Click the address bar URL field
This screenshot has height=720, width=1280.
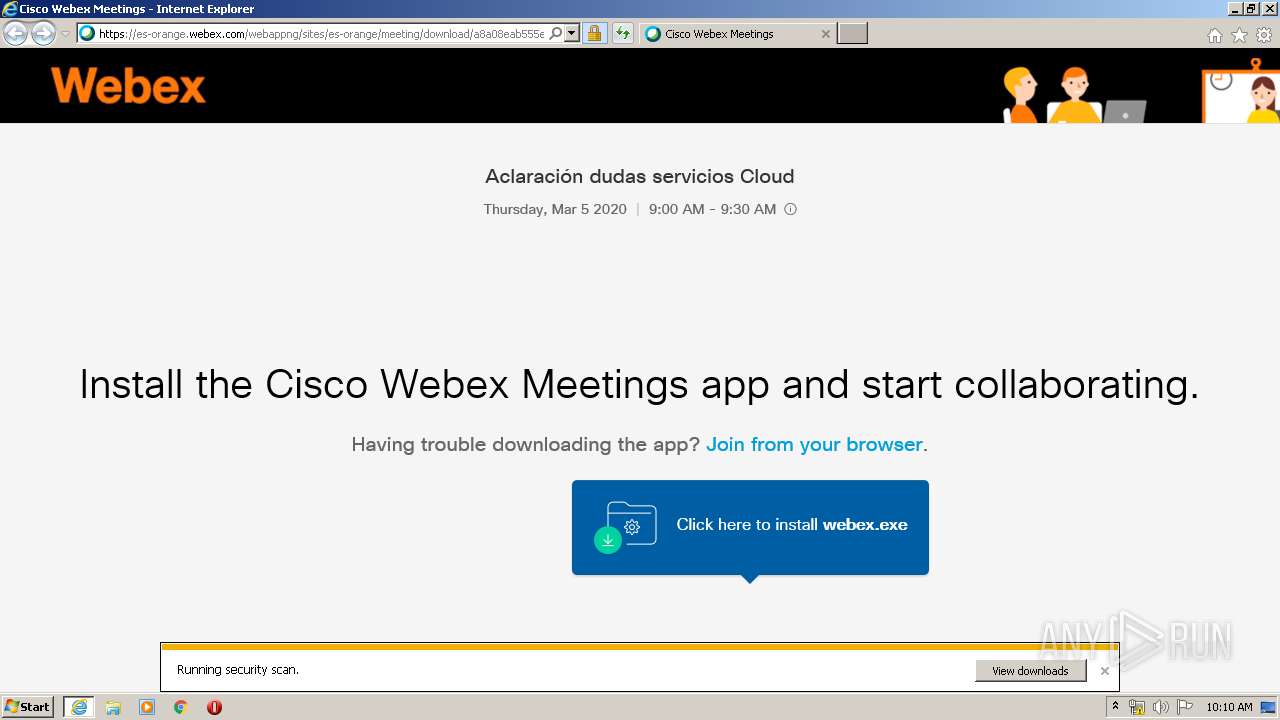(x=320, y=33)
